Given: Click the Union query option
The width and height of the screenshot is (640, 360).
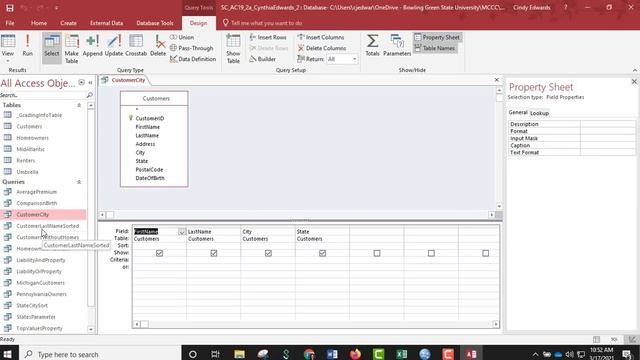Looking at the screenshot, I should coord(182,37).
